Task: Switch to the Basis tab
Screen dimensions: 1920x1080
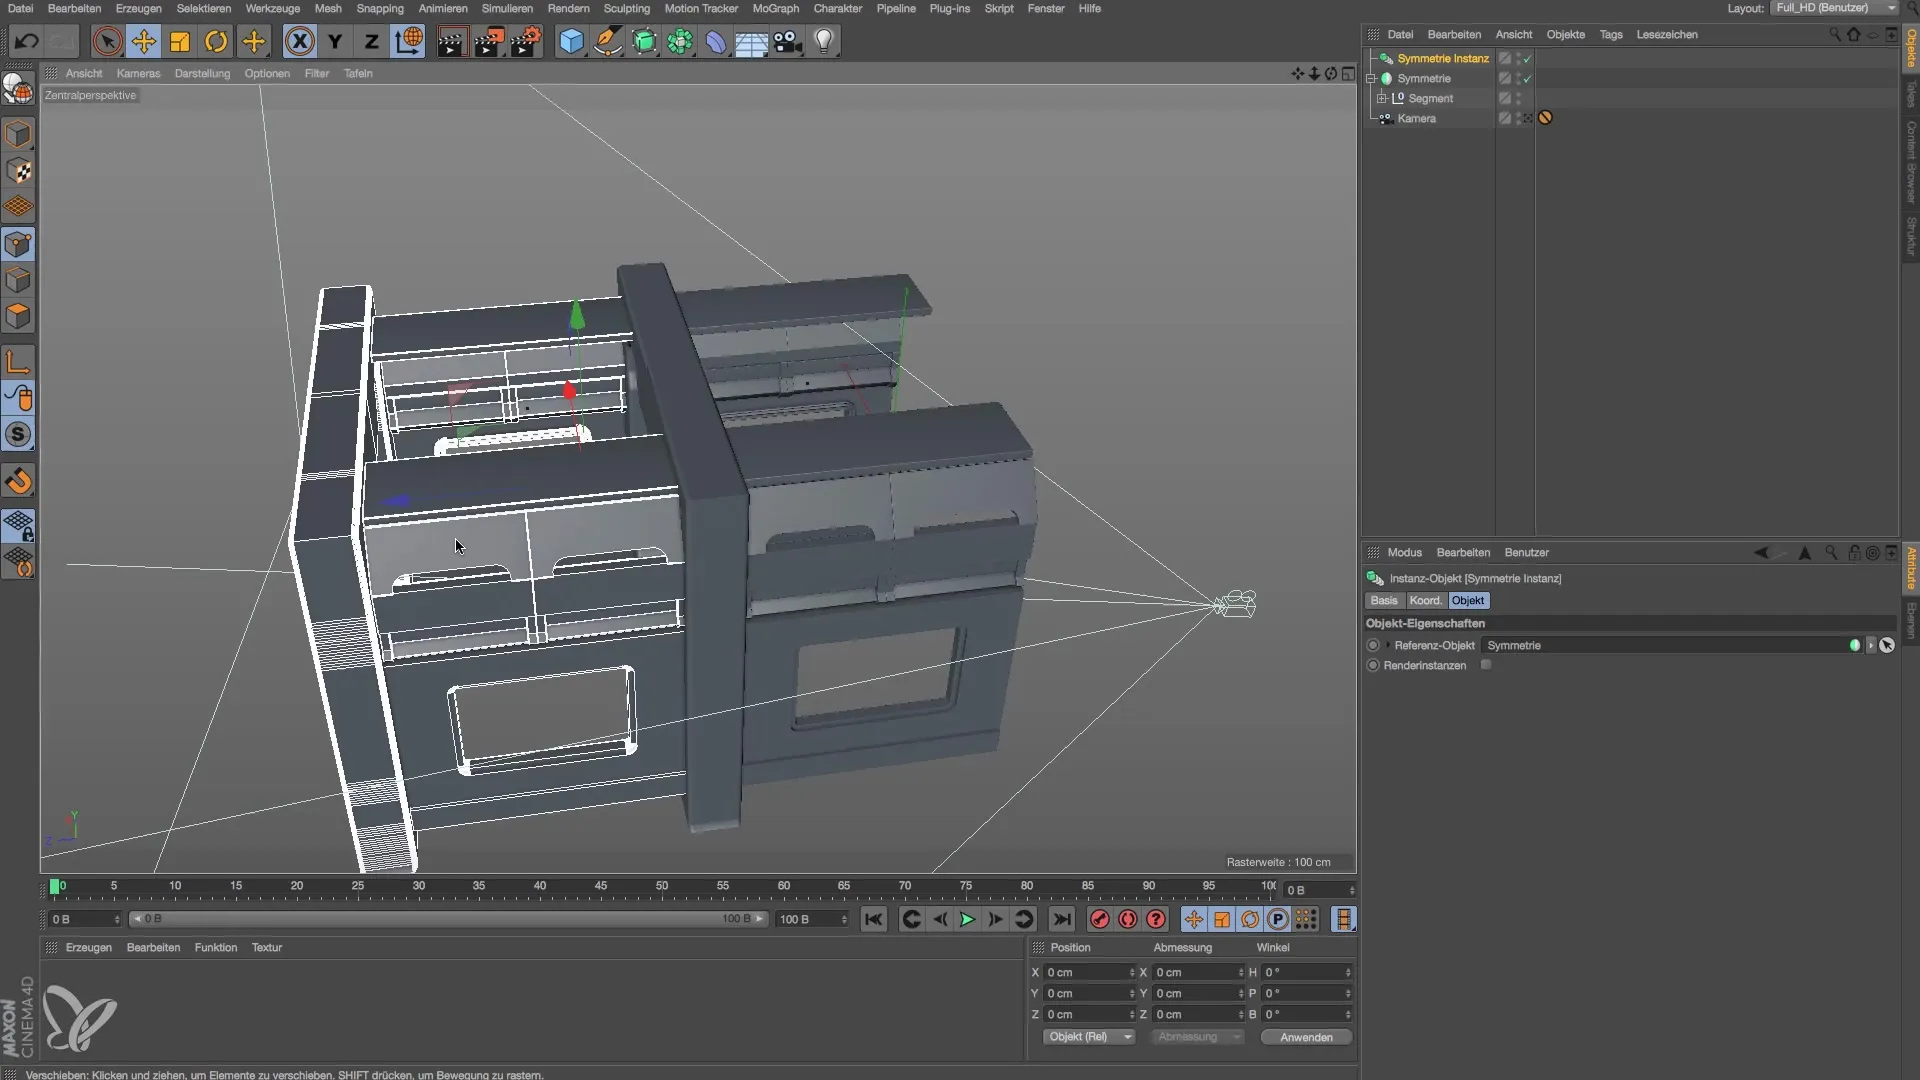Action: (1384, 600)
